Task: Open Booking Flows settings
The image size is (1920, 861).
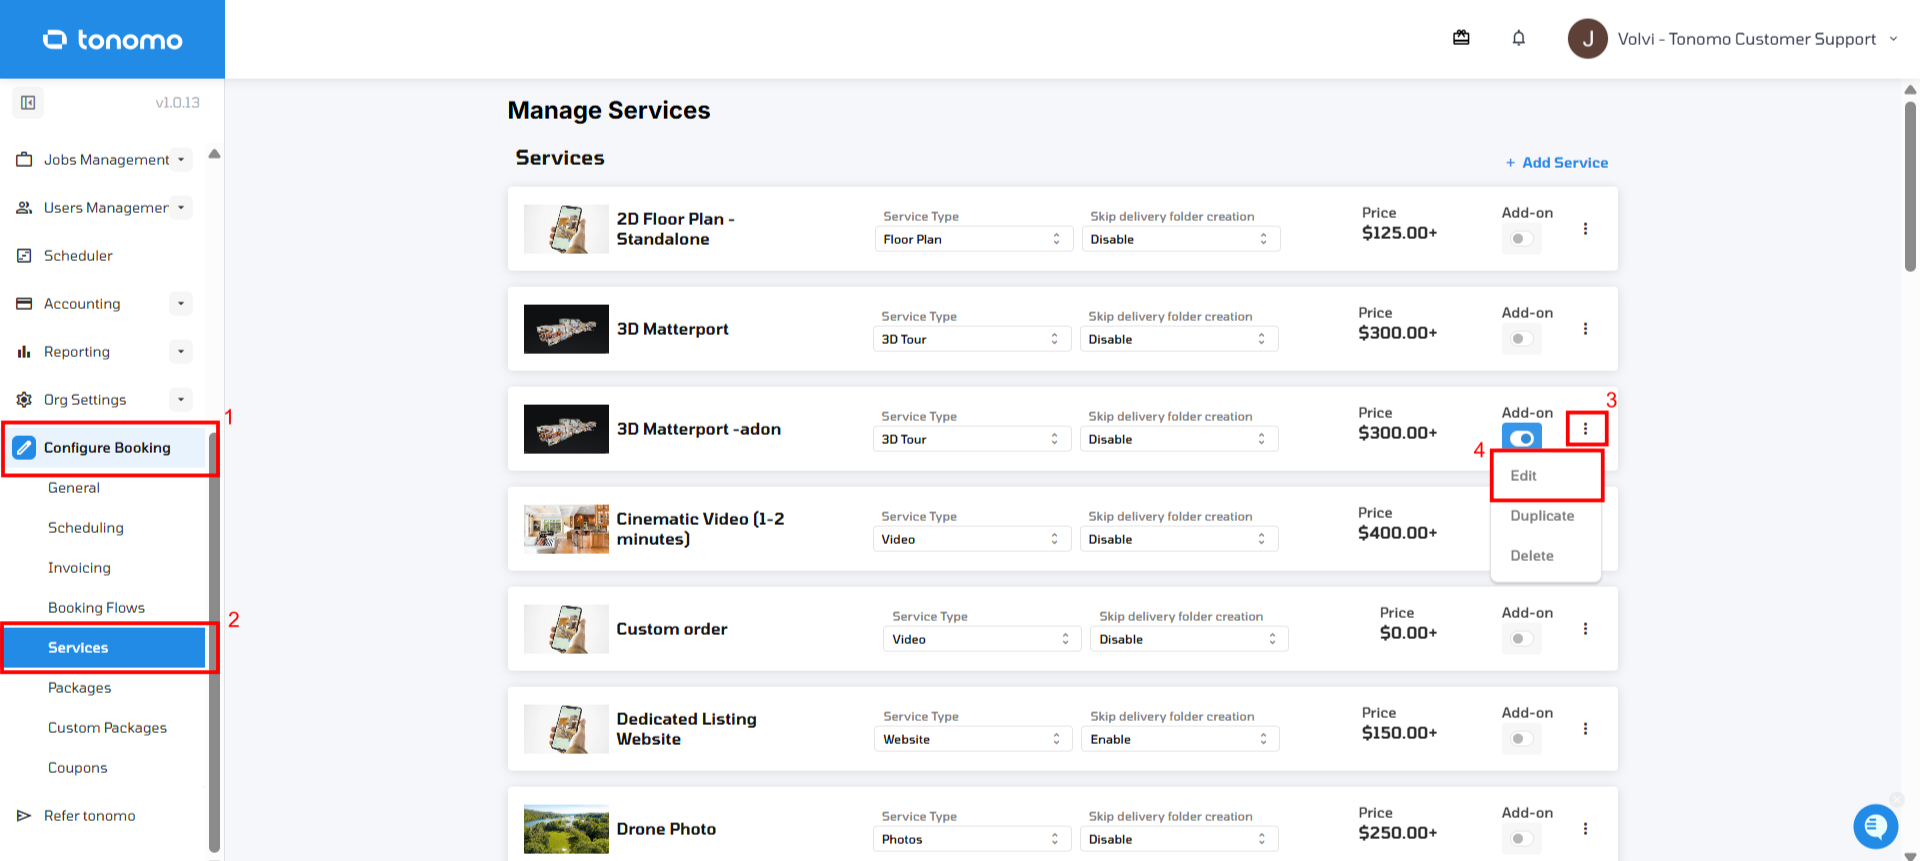Action: click(96, 608)
